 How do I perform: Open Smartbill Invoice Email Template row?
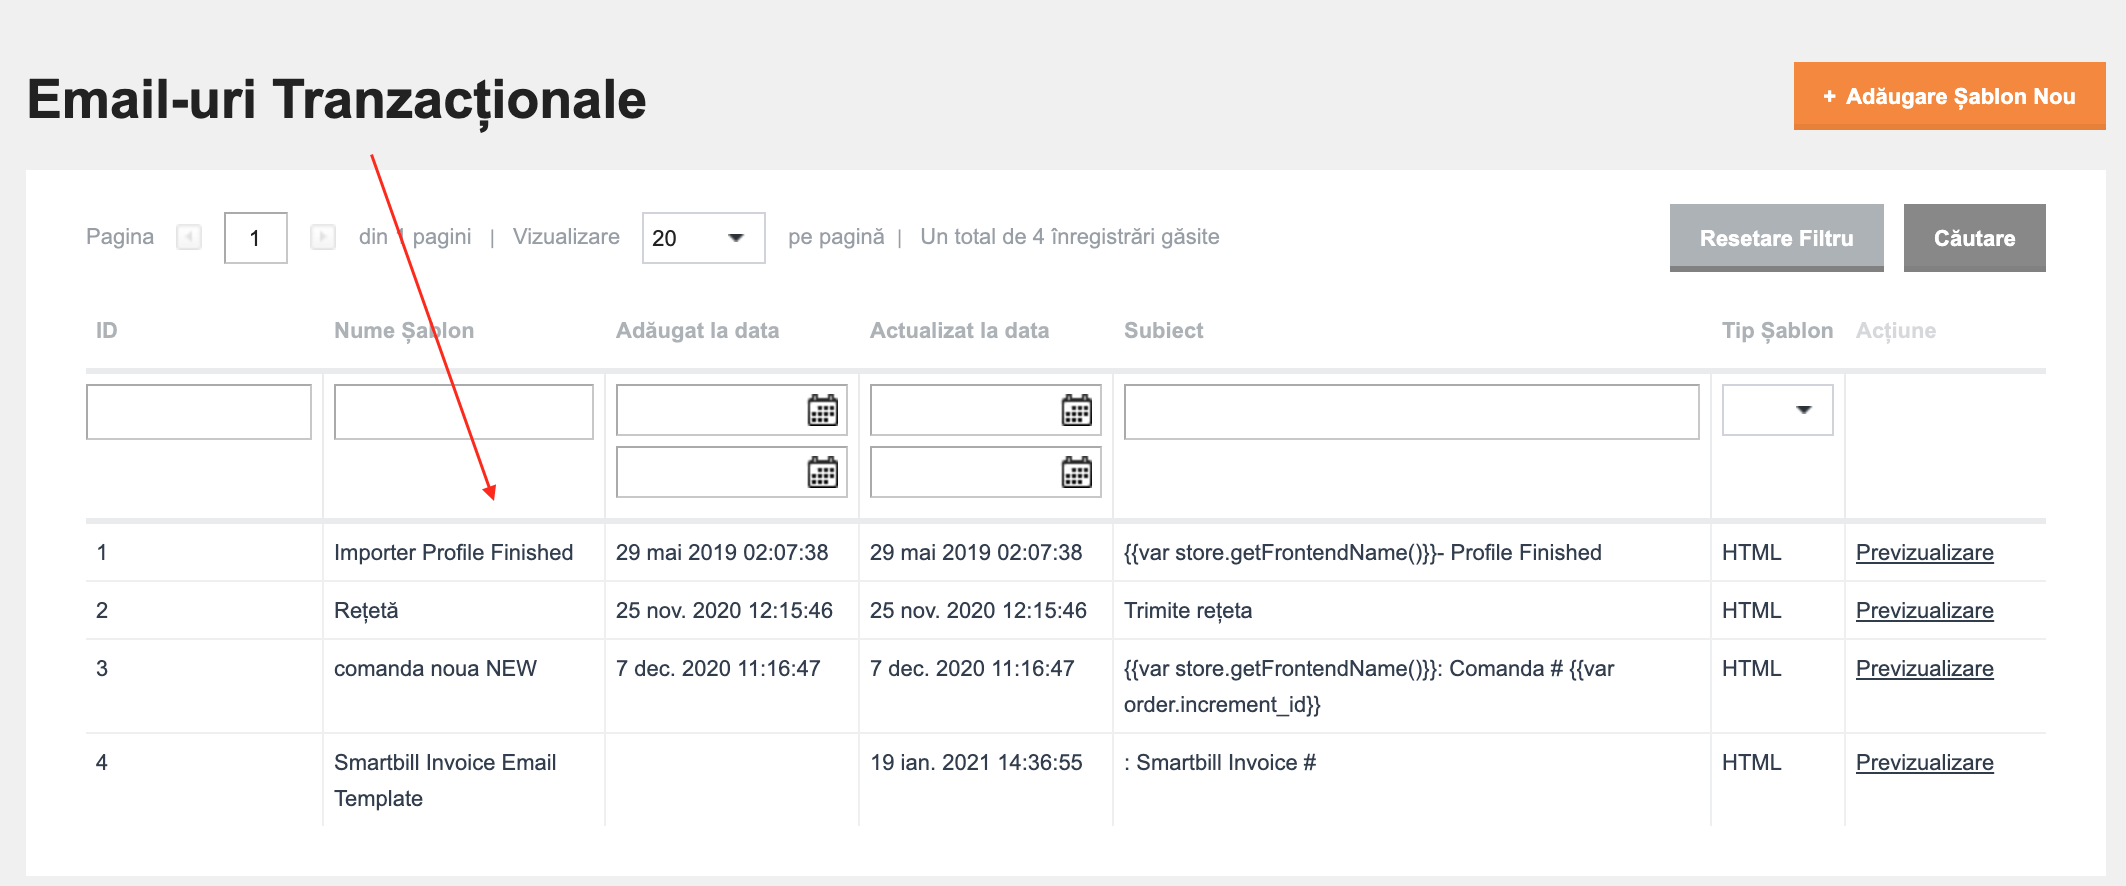1066,780
